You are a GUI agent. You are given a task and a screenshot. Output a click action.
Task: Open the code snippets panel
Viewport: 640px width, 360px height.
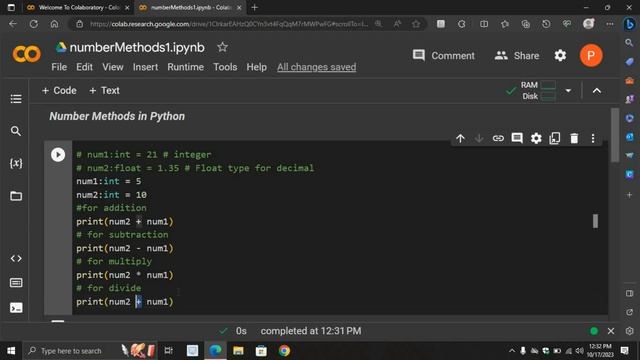click(x=16, y=258)
